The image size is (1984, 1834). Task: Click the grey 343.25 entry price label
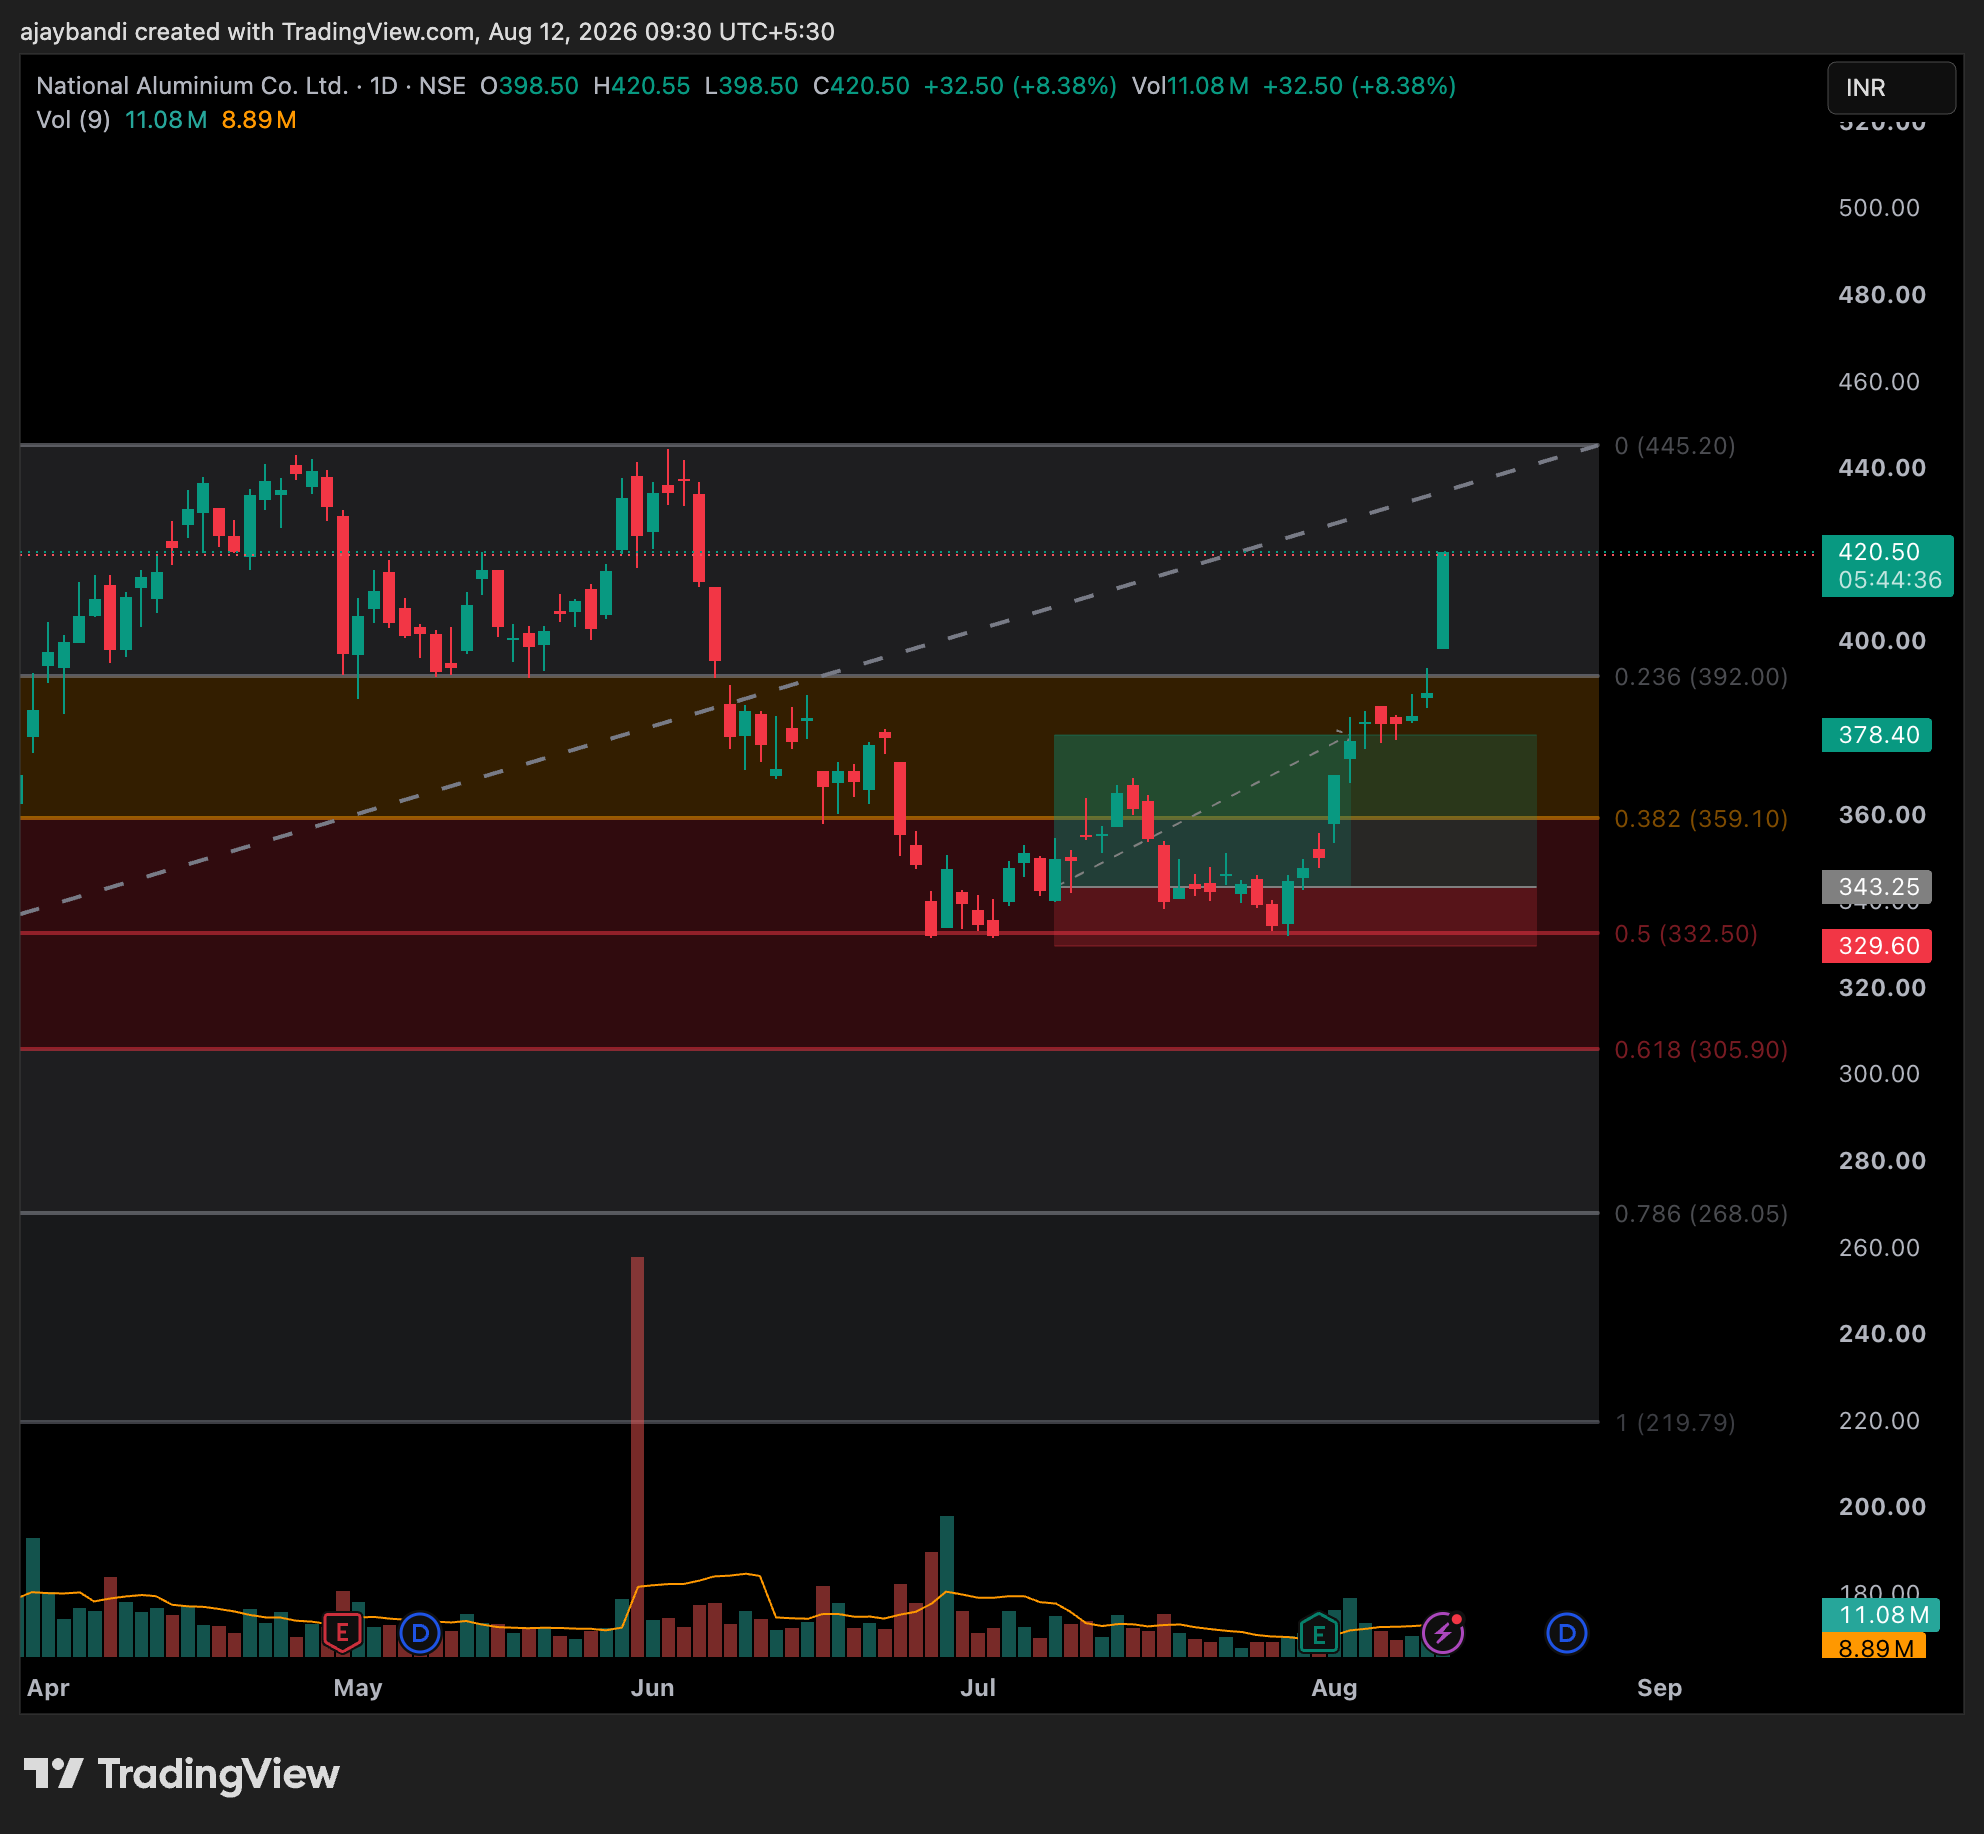(x=1877, y=887)
